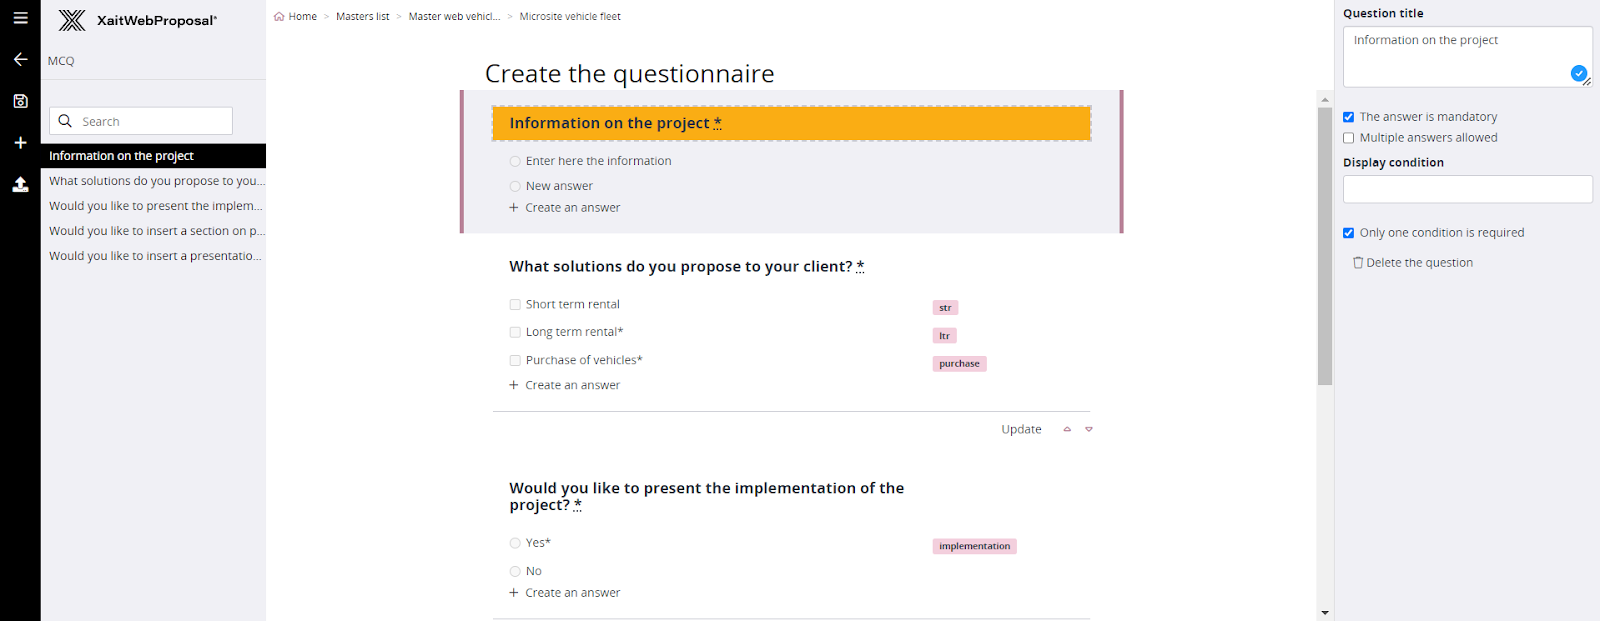Viewport: 1600px width, 621px height.
Task: Select the 'Short term rental' checkbox
Action: [x=515, y=304]
